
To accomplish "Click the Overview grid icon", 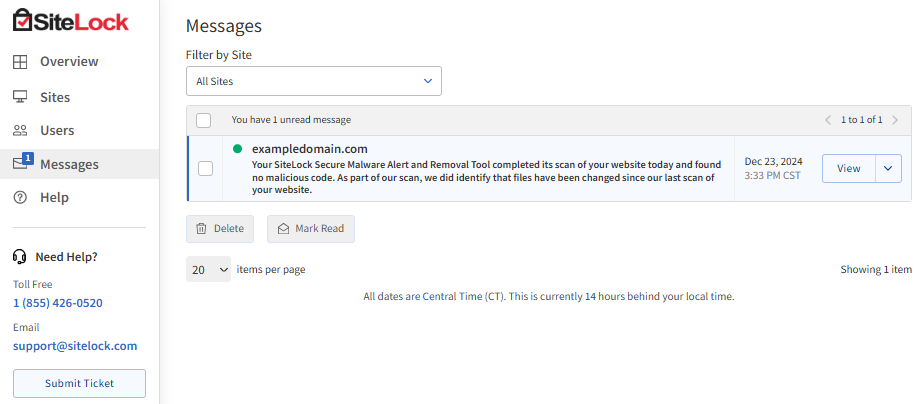I will tap(20, 62).
